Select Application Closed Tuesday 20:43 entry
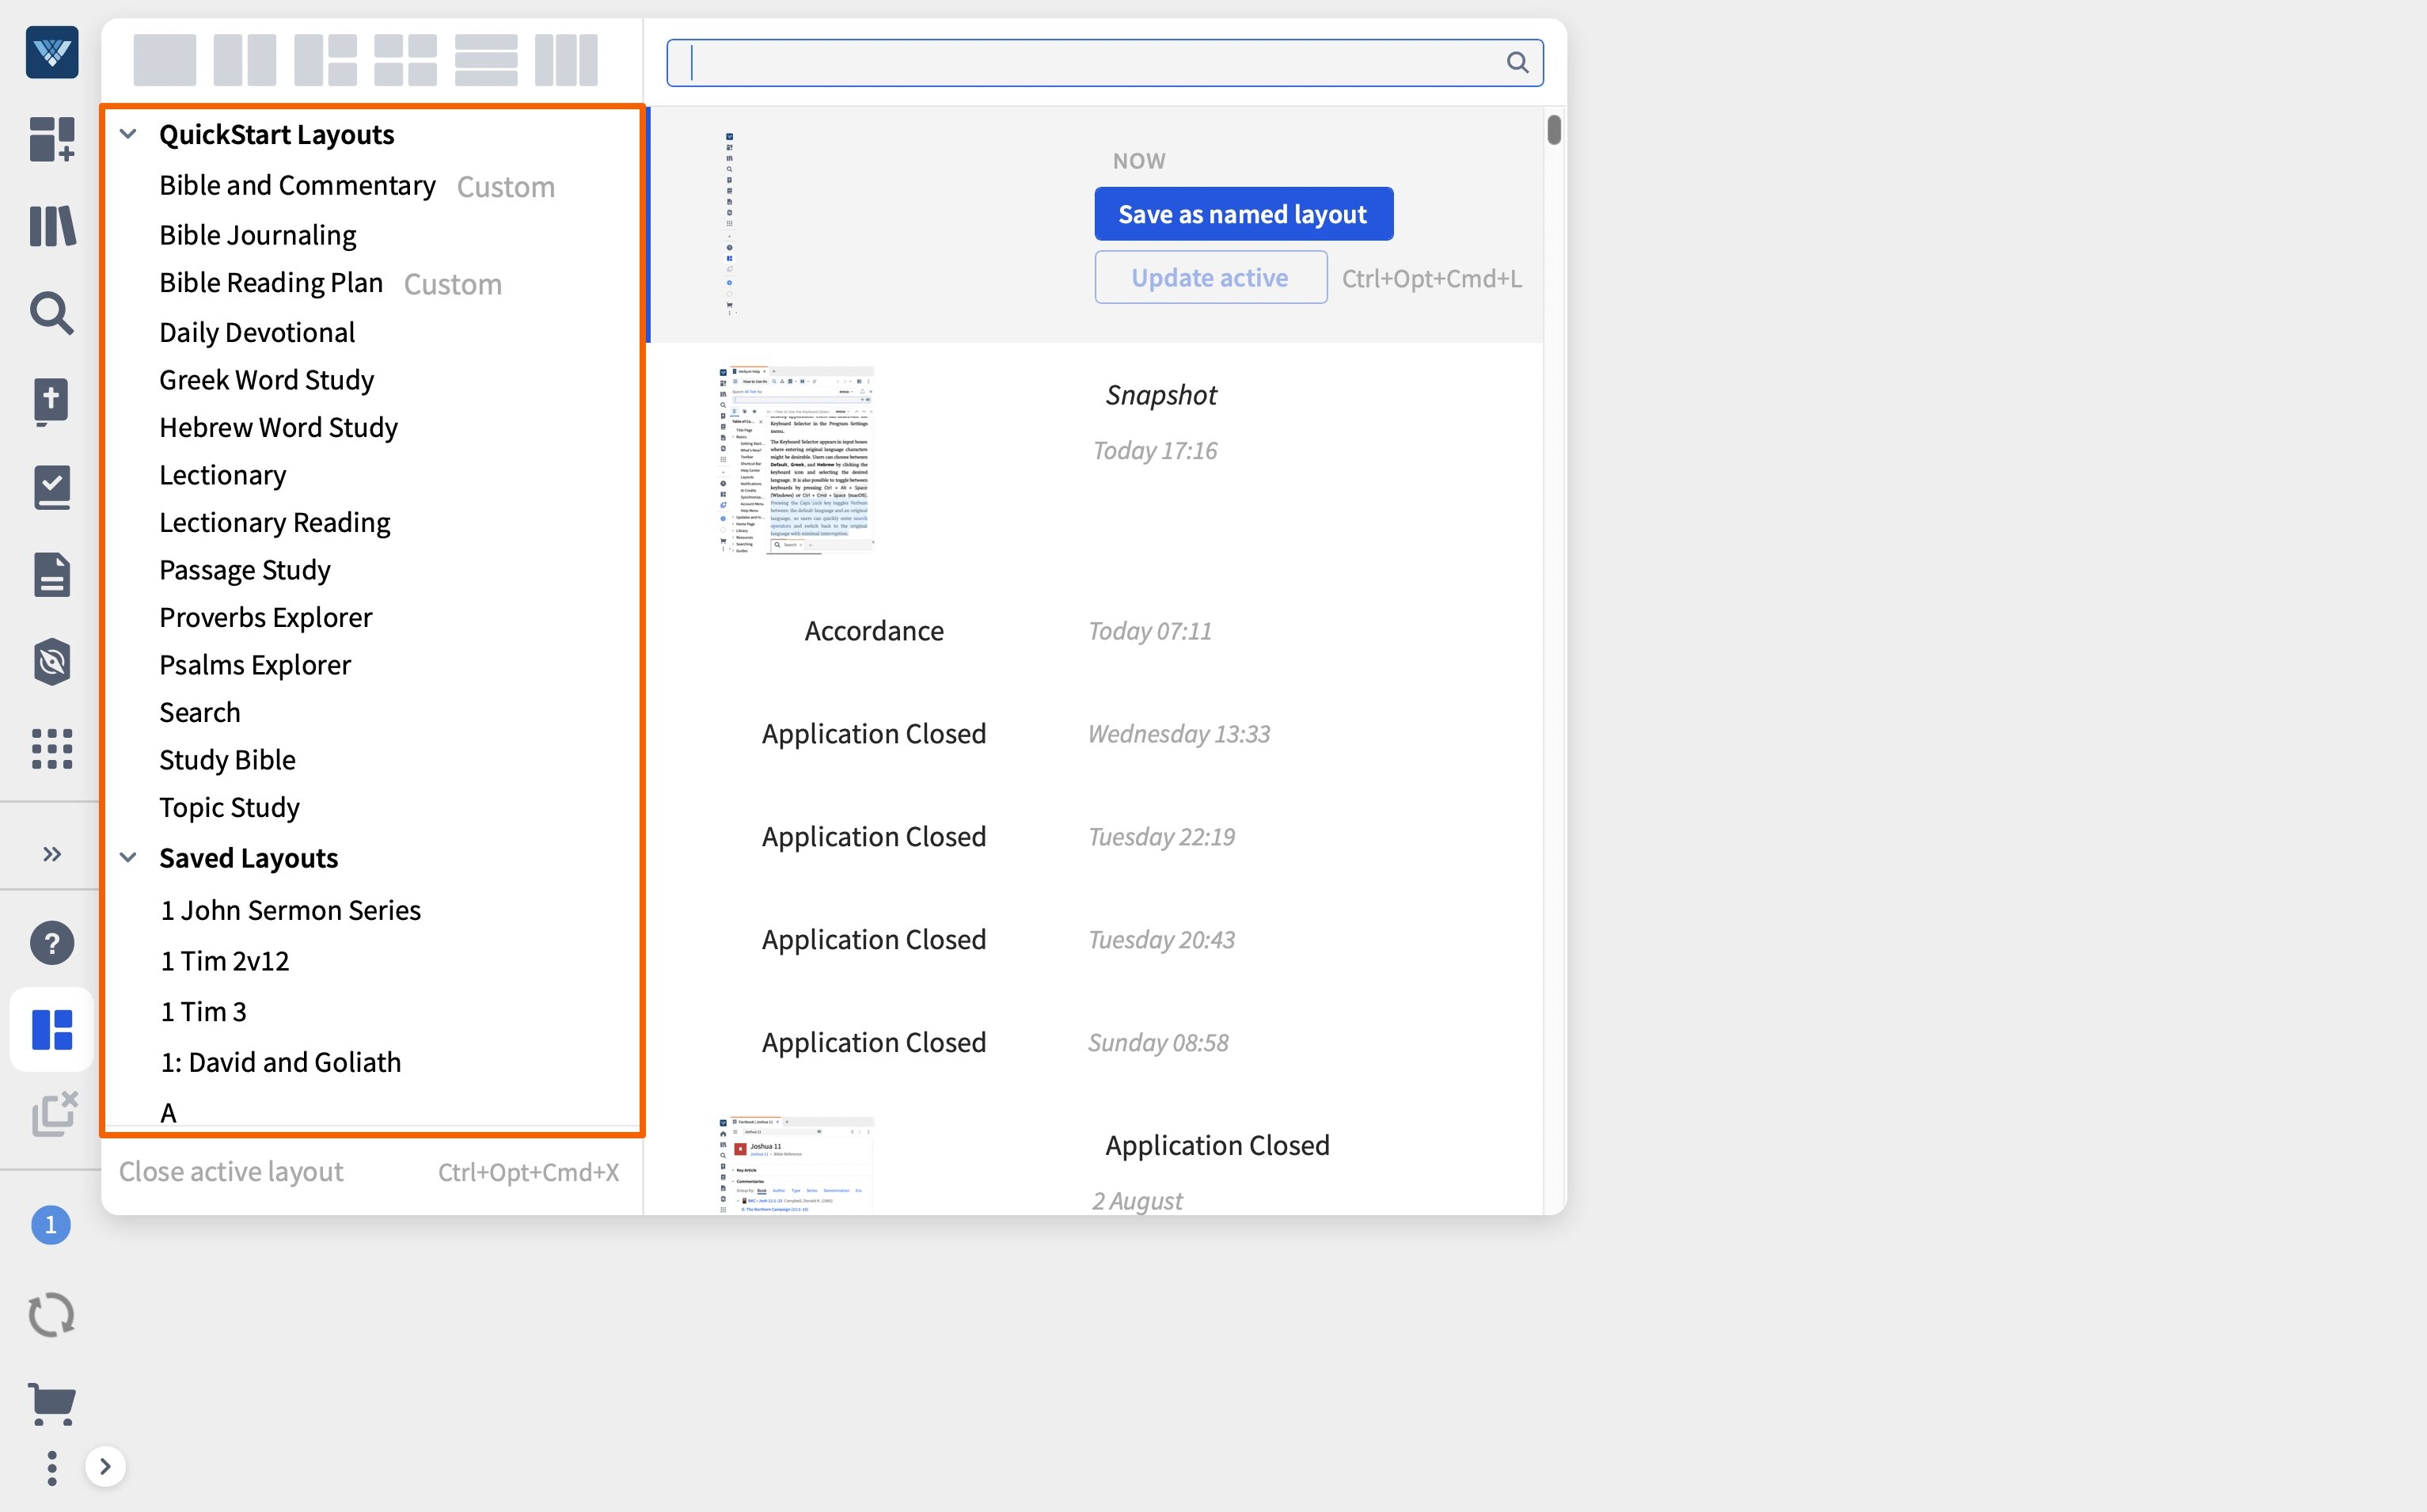The height and width of the screenshot is (1512, 2427). [x=1097, y=940]
